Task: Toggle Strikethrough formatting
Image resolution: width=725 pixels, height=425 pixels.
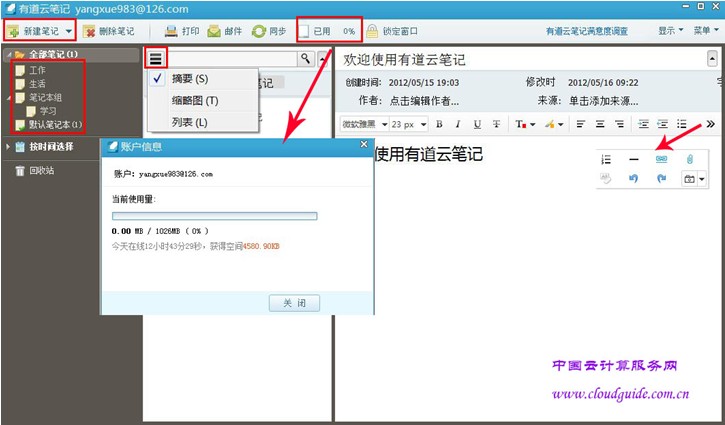Action: coord(496,124)
